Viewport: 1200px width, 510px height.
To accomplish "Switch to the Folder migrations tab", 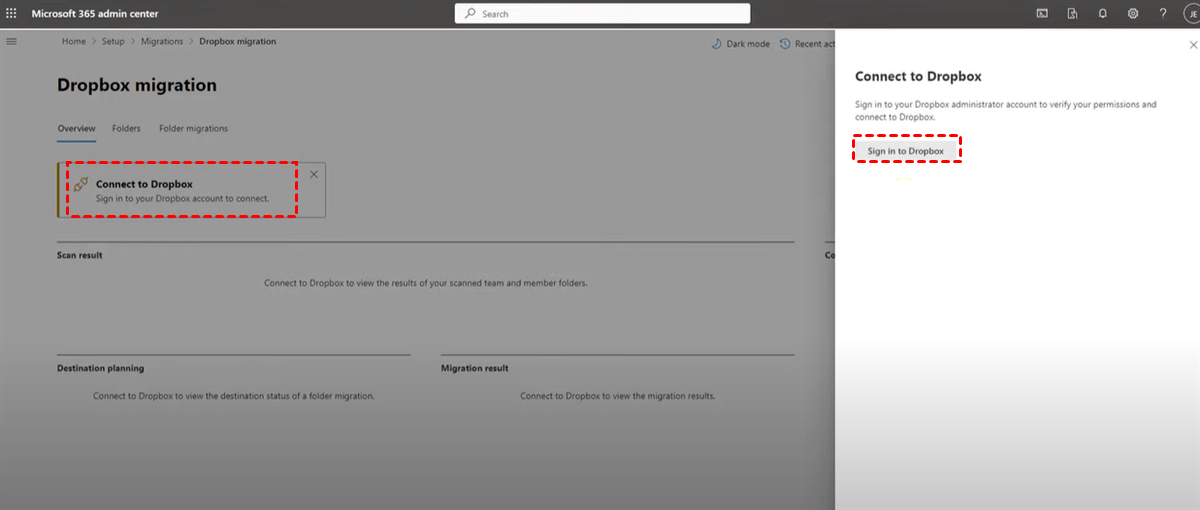I will [193, 128].
